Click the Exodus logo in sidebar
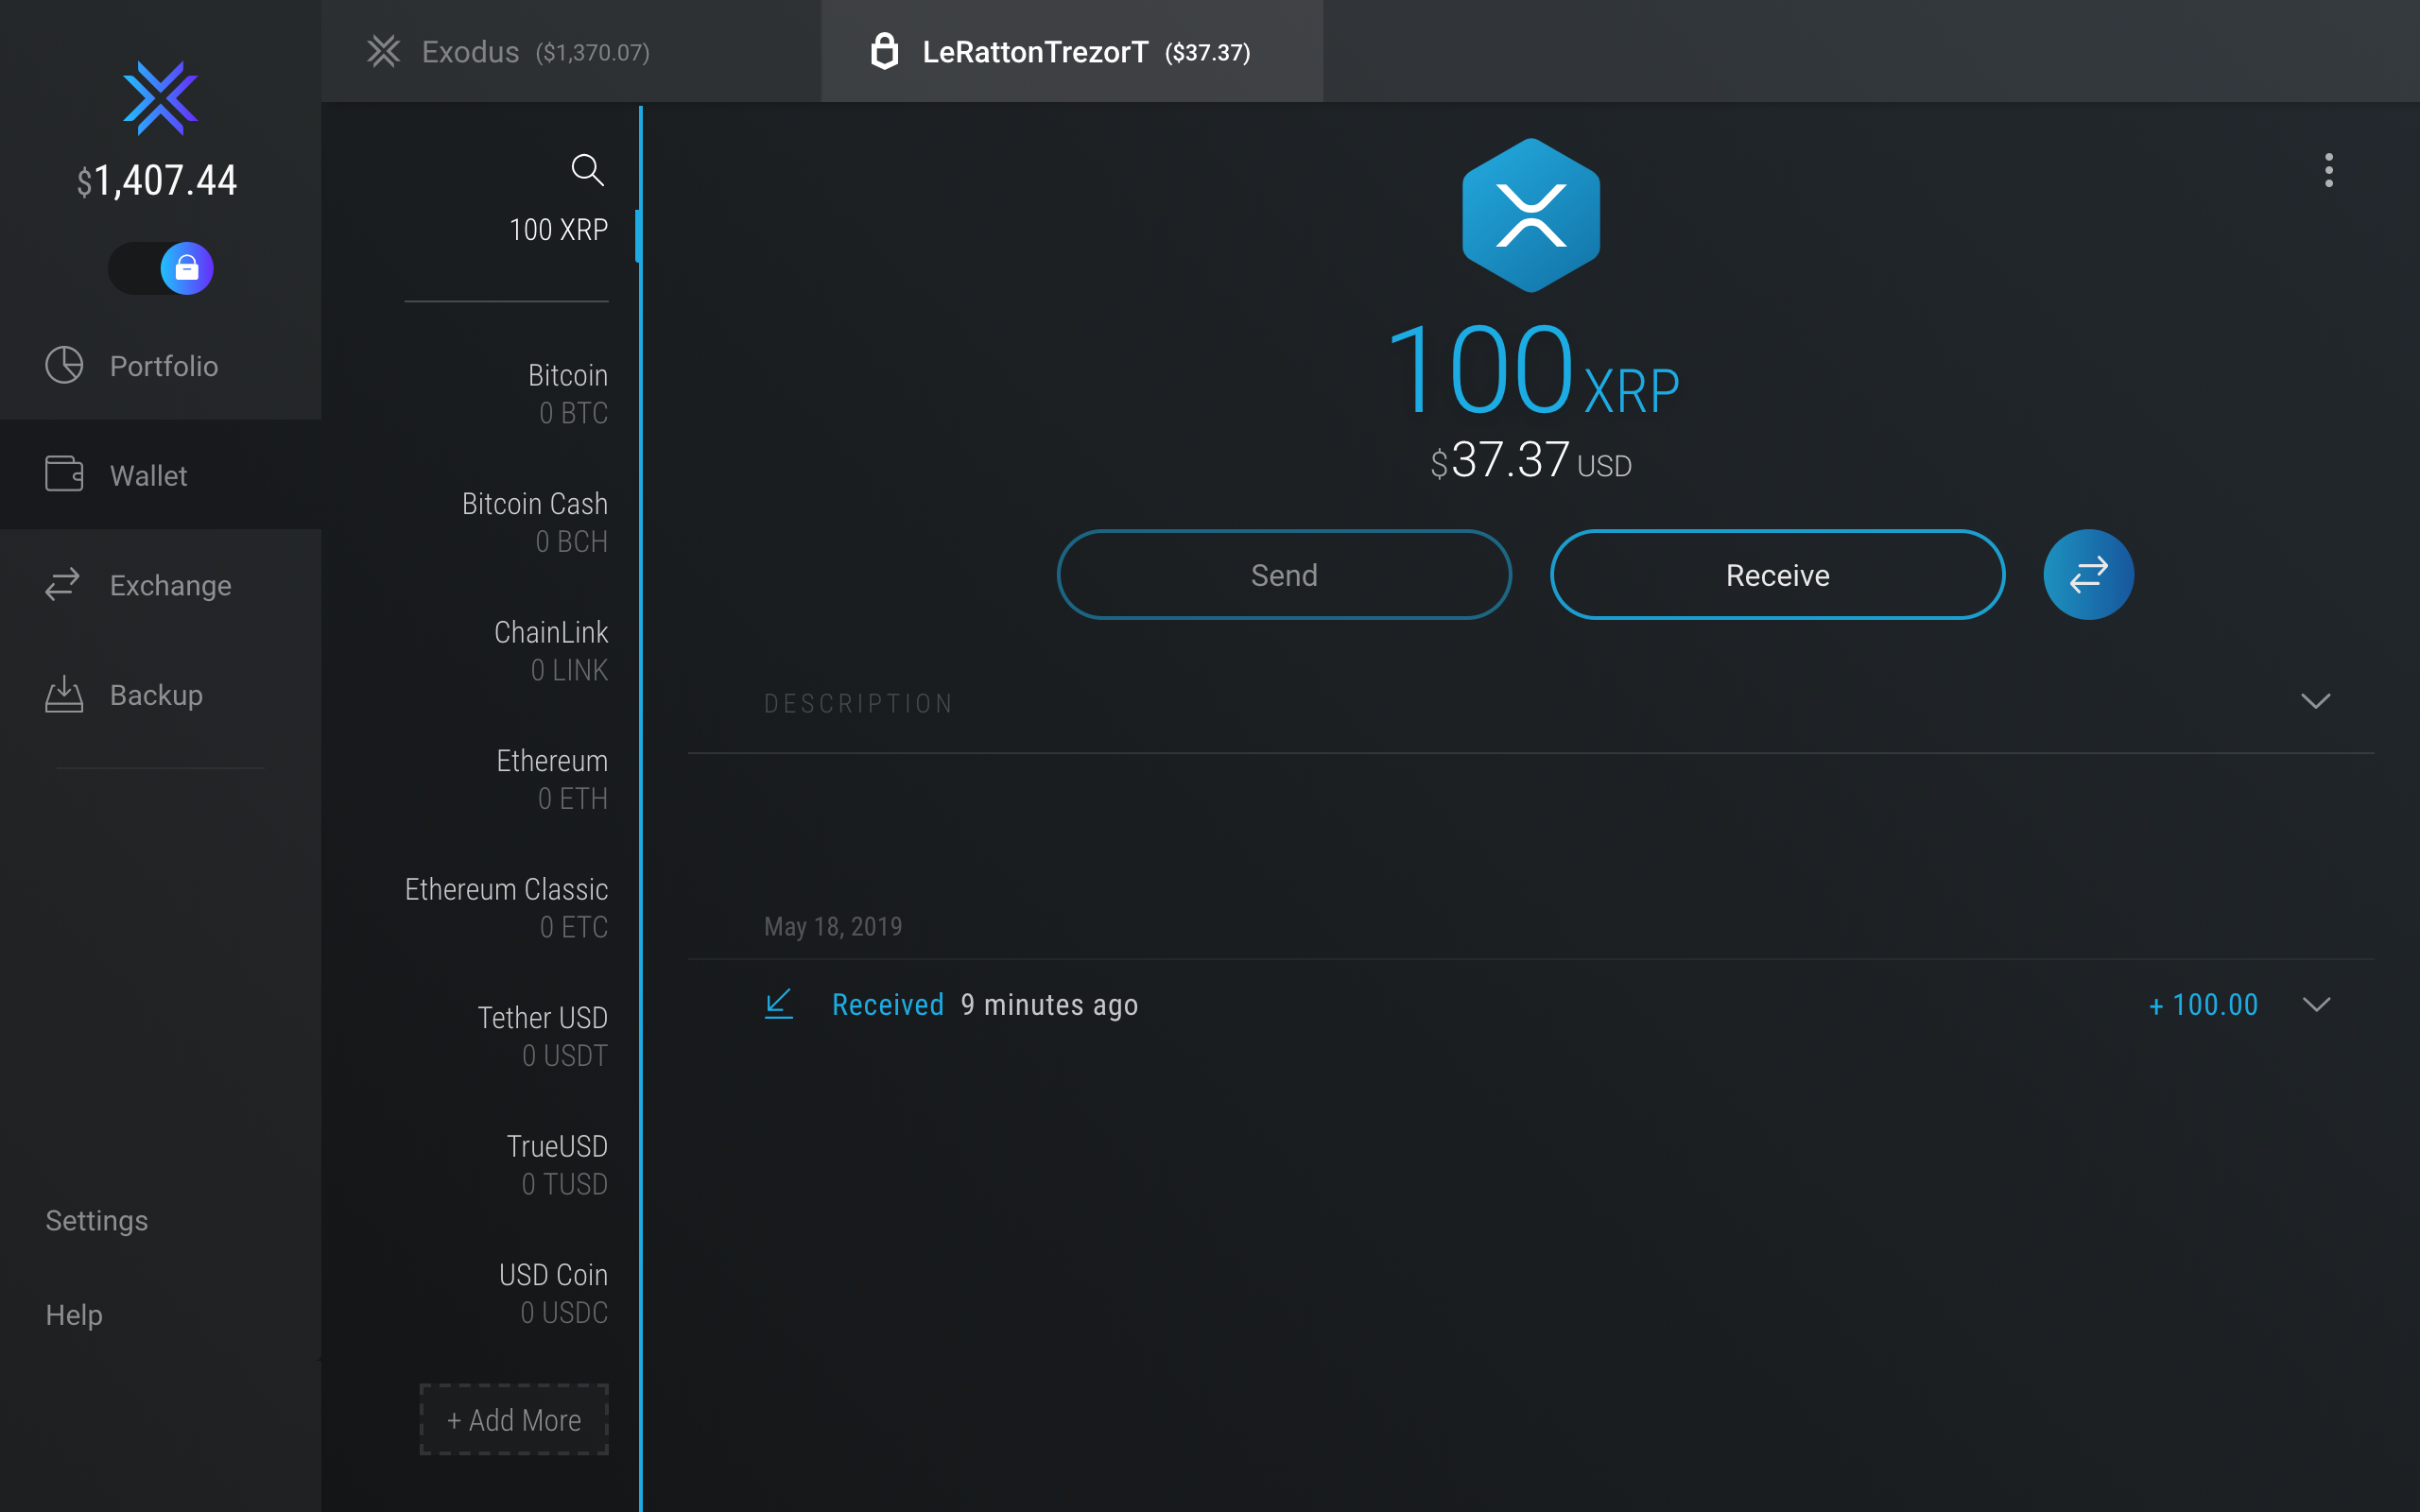 click(160, 98)
